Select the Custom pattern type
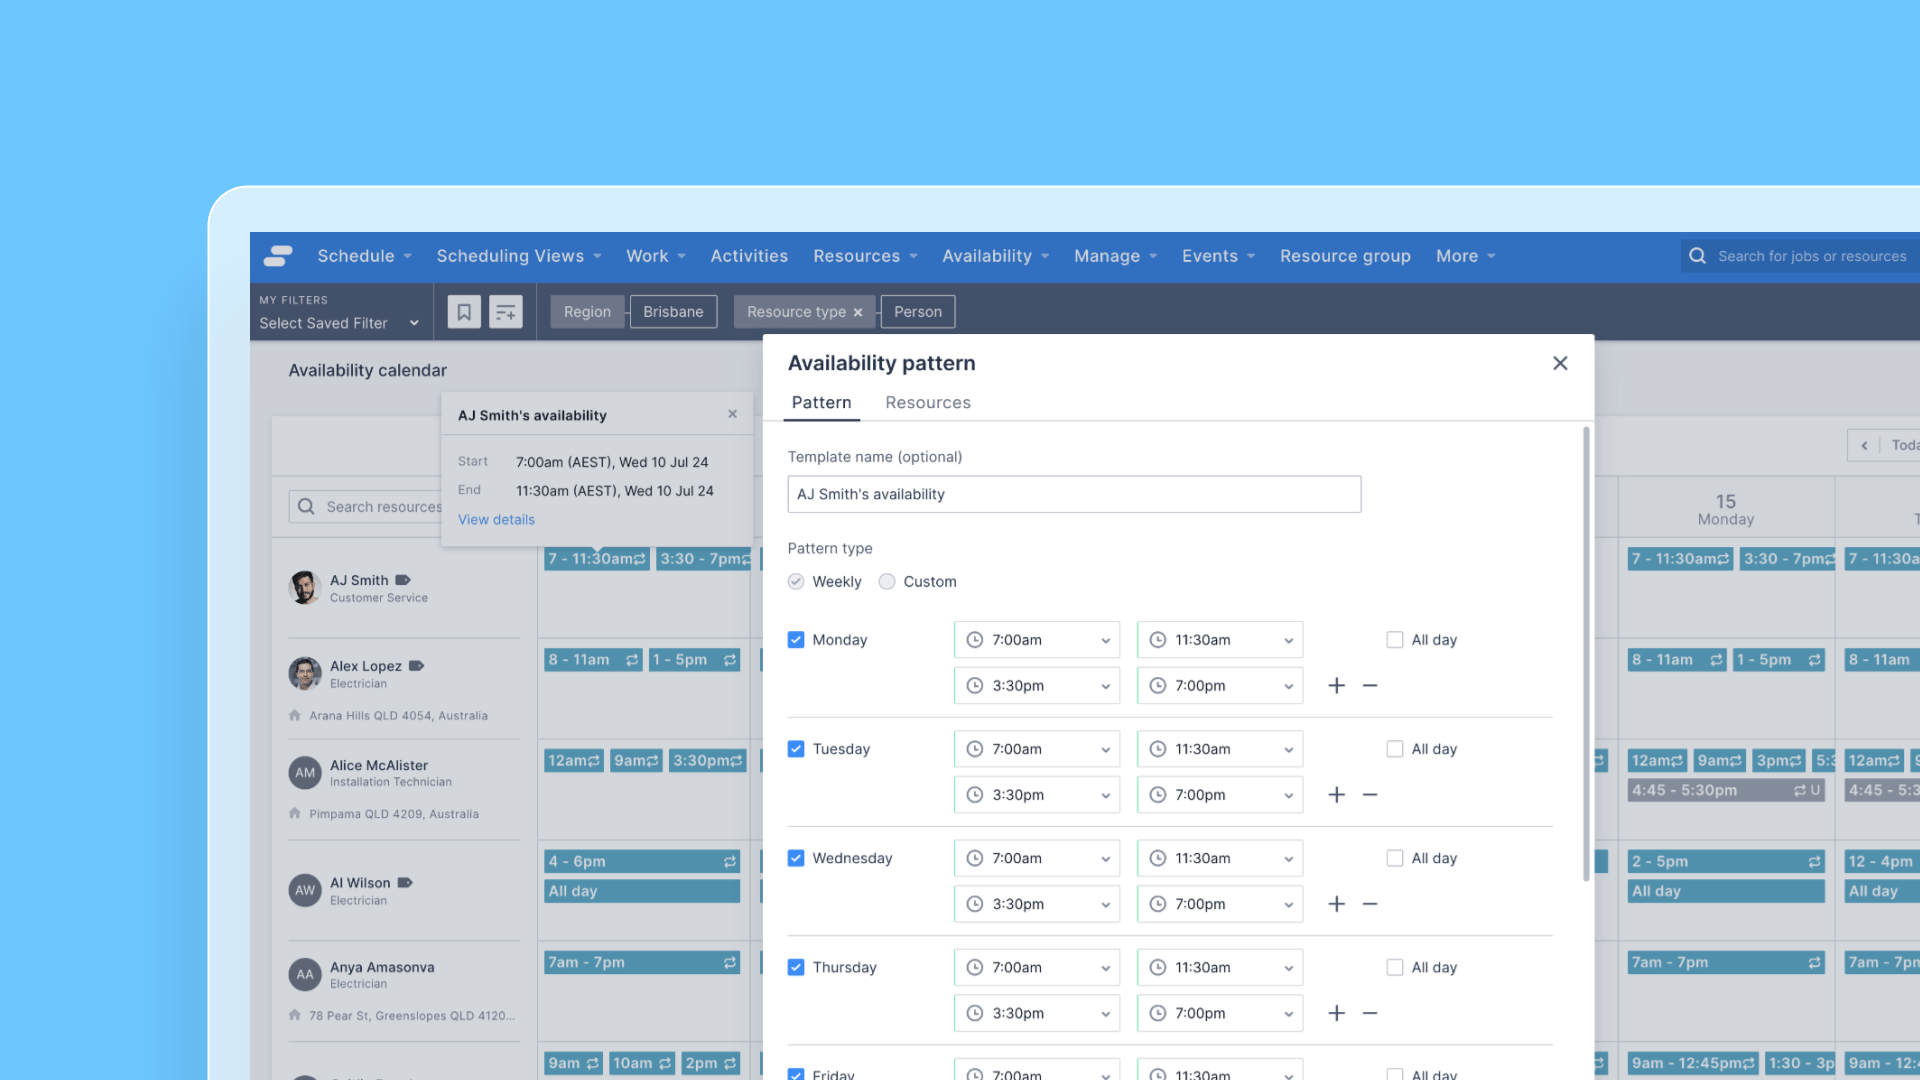This screenshot has width=1920, height=1080. (887, 582)
